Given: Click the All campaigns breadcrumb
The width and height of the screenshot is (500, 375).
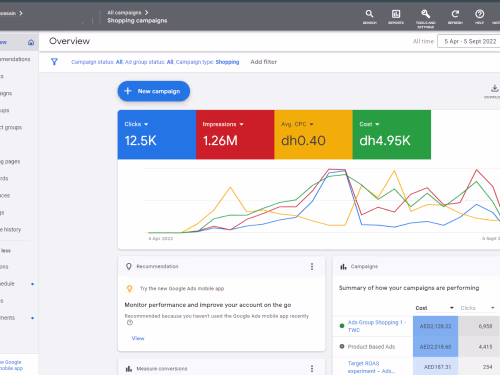Looking at the screenshot, I should [124, 13].
